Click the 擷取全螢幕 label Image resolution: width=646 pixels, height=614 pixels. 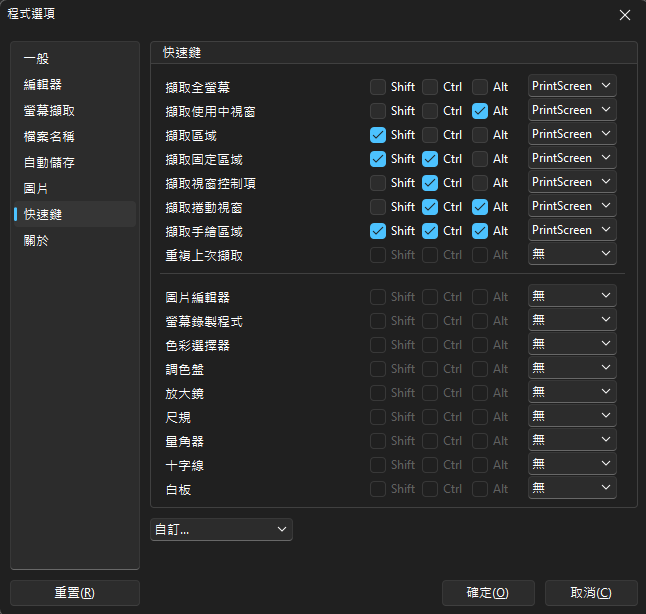coord(198,87)
